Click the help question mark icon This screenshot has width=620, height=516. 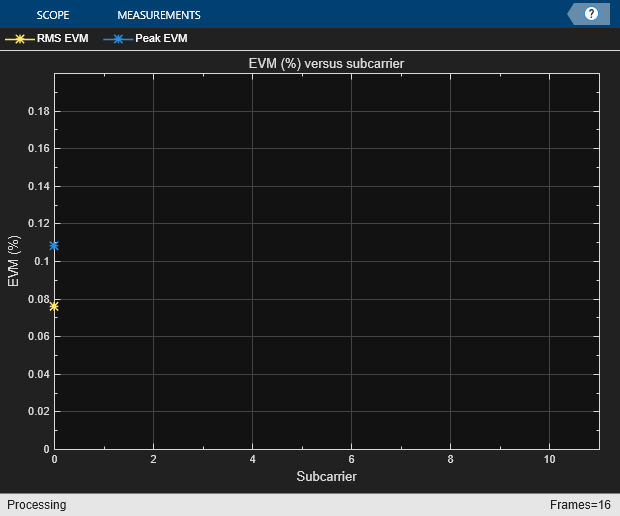591,14
